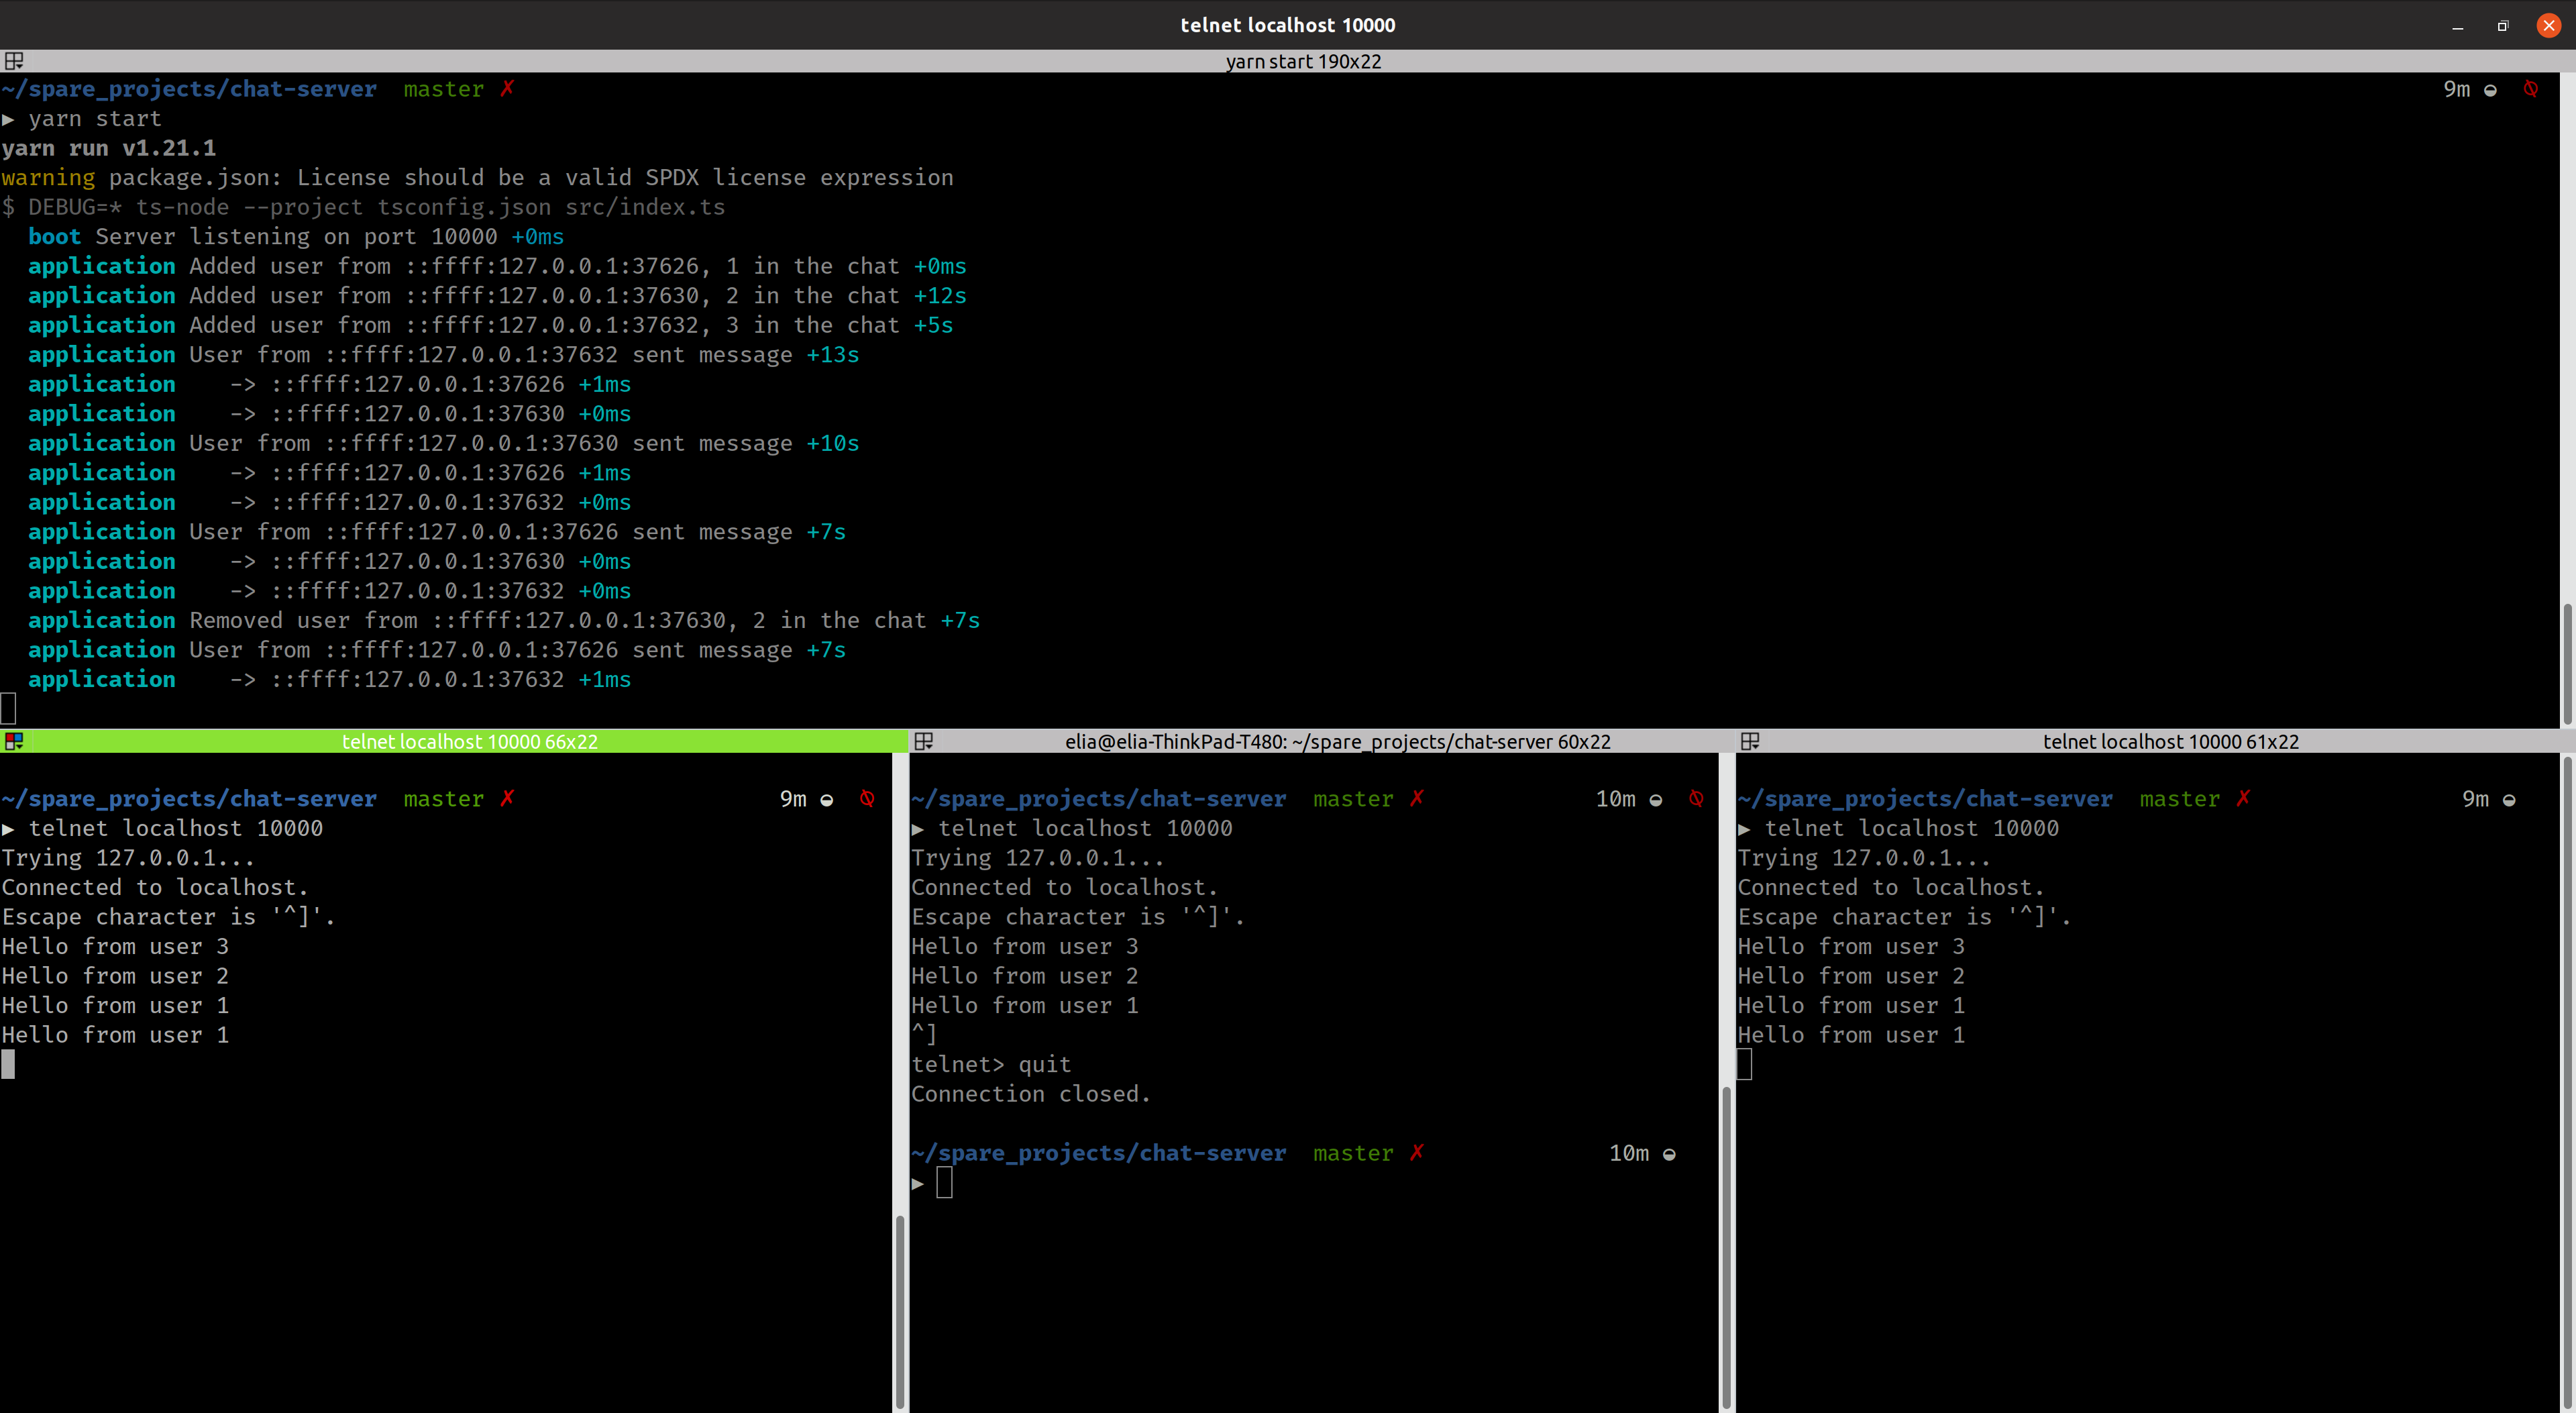This screenshot has width=2576, height=1413.
Task: Focus the elia@elia-ThinkPad-T480 pane title
Action: point(1337,741)
